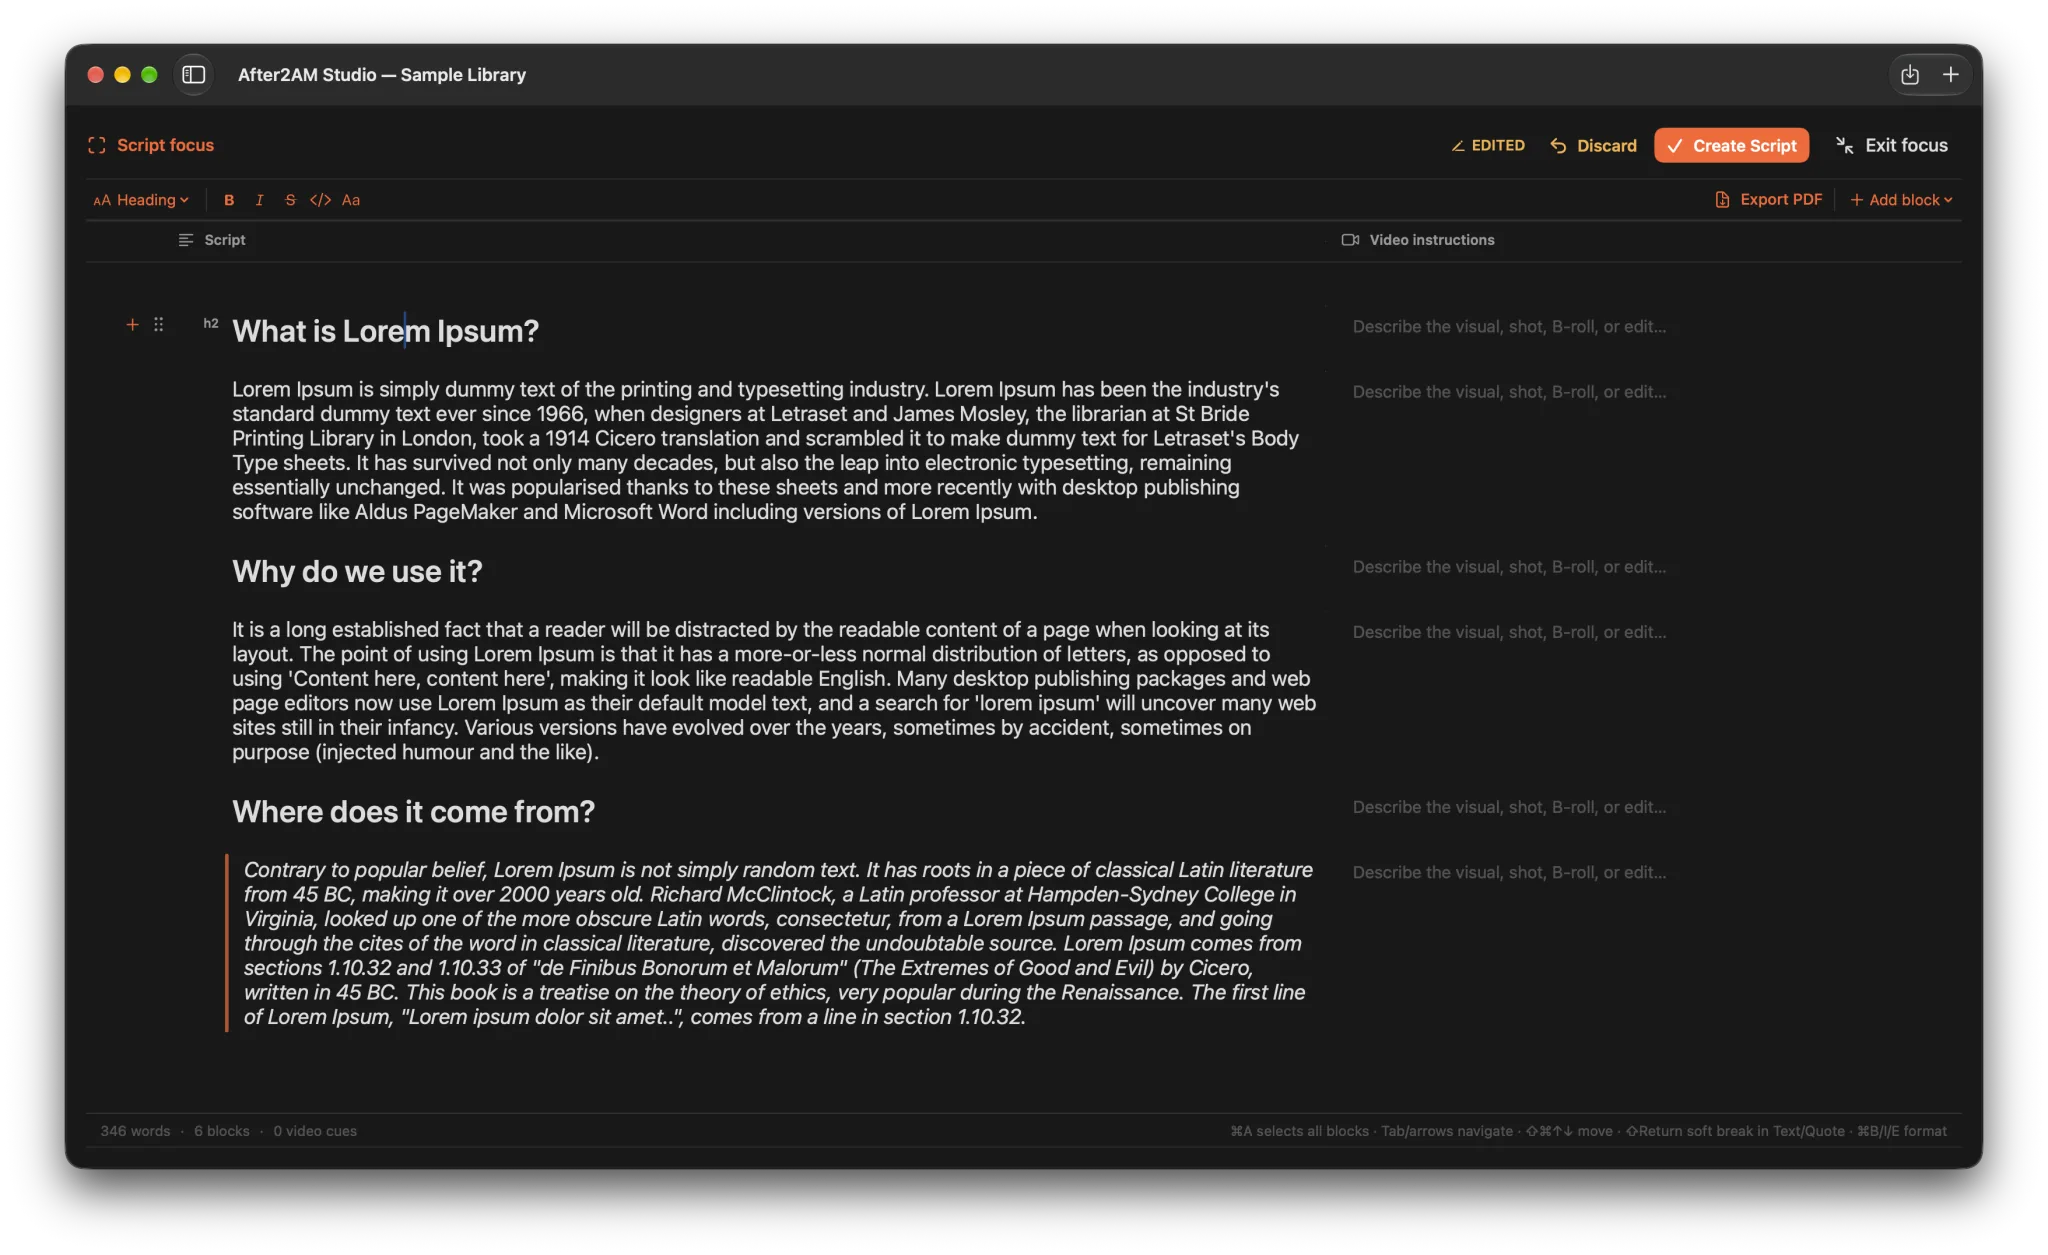Image resolution: width=2048 pixels, height=1255 pixels.
Task: Click the paragraph starting 'It is a long established'
Action: (x=773, y=690)
